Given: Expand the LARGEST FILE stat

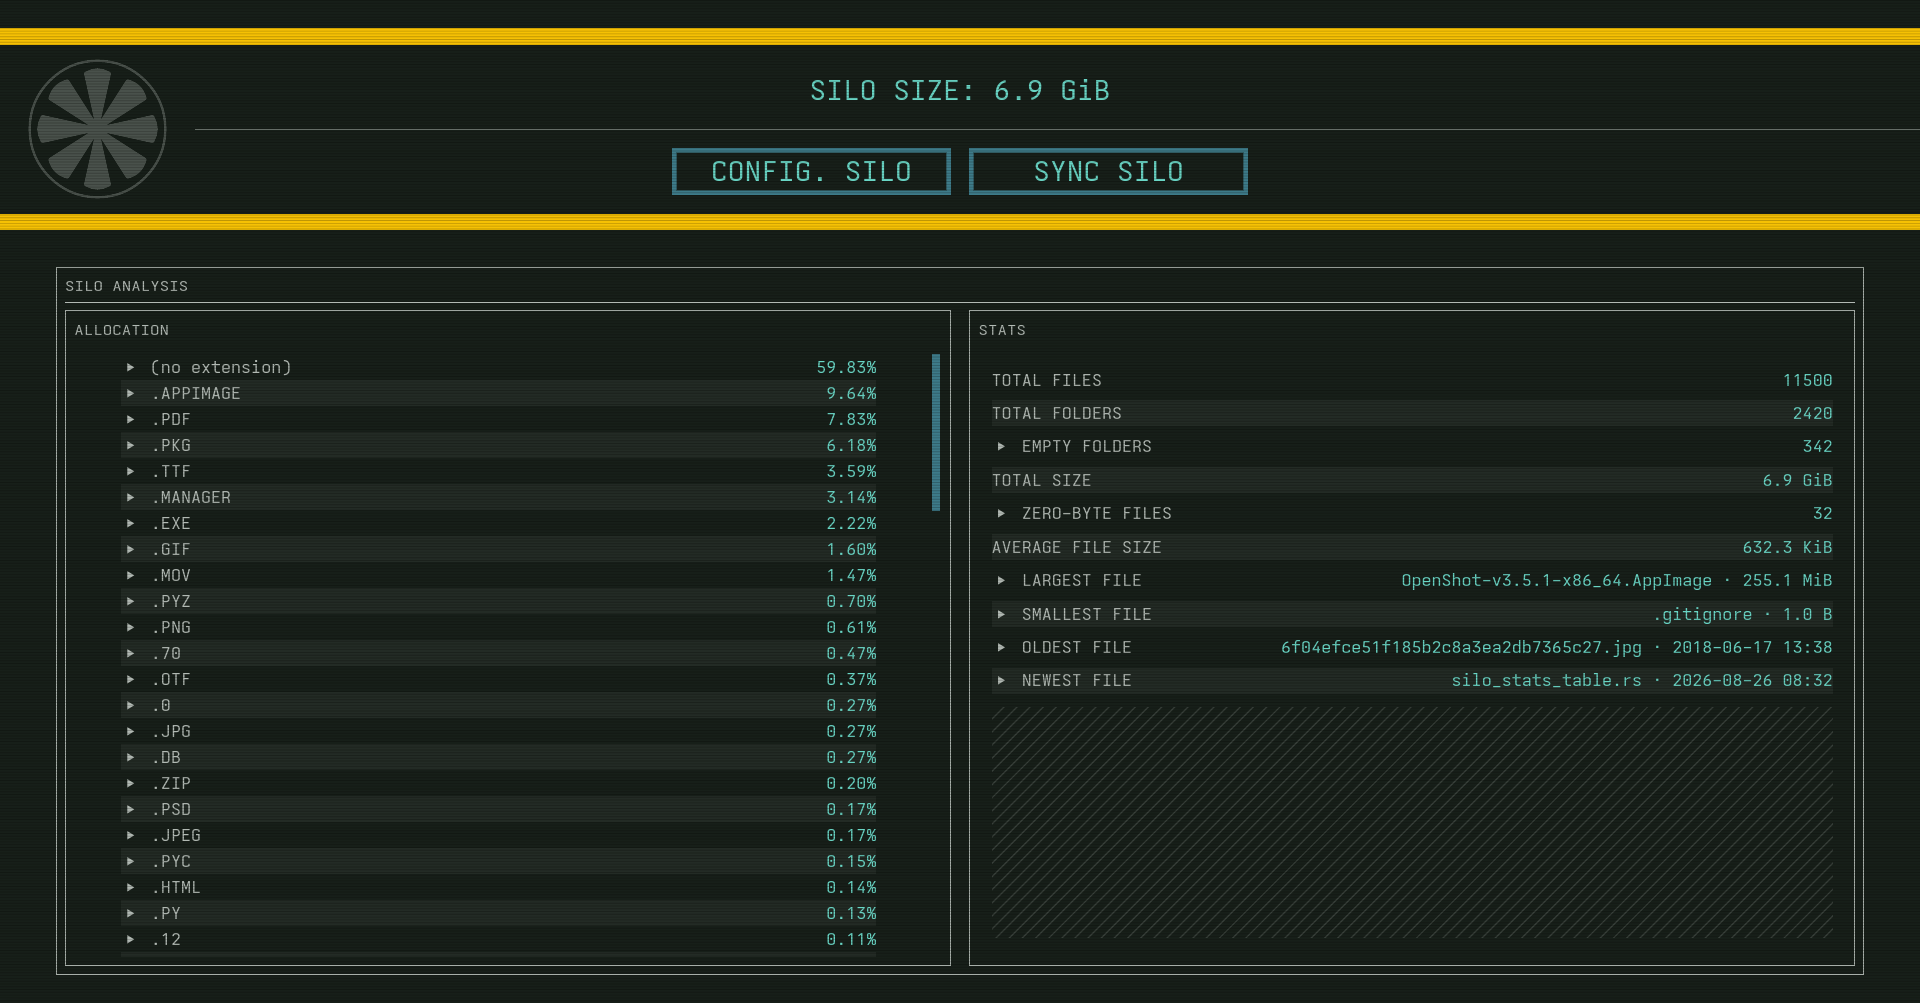Looking at the screenshot, I should pyautogui.click(x=1001, y=580).
